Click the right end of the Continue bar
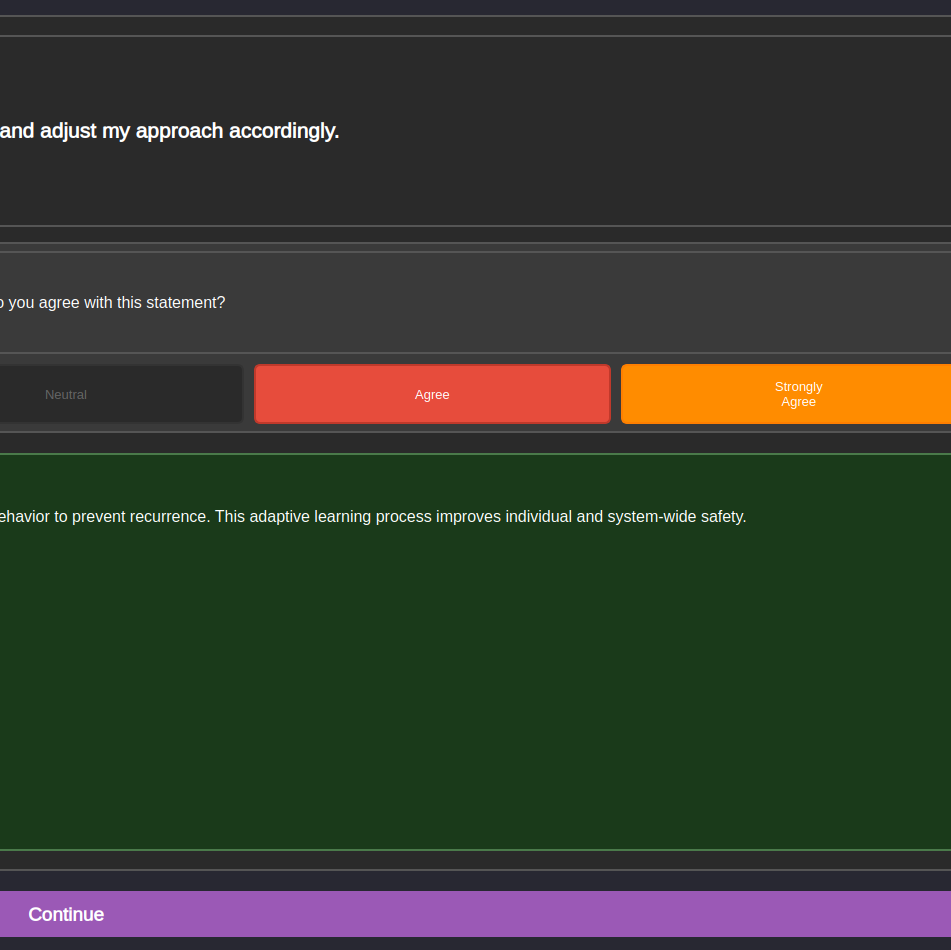This screenshot has height=950, width=951. point(900,914)
